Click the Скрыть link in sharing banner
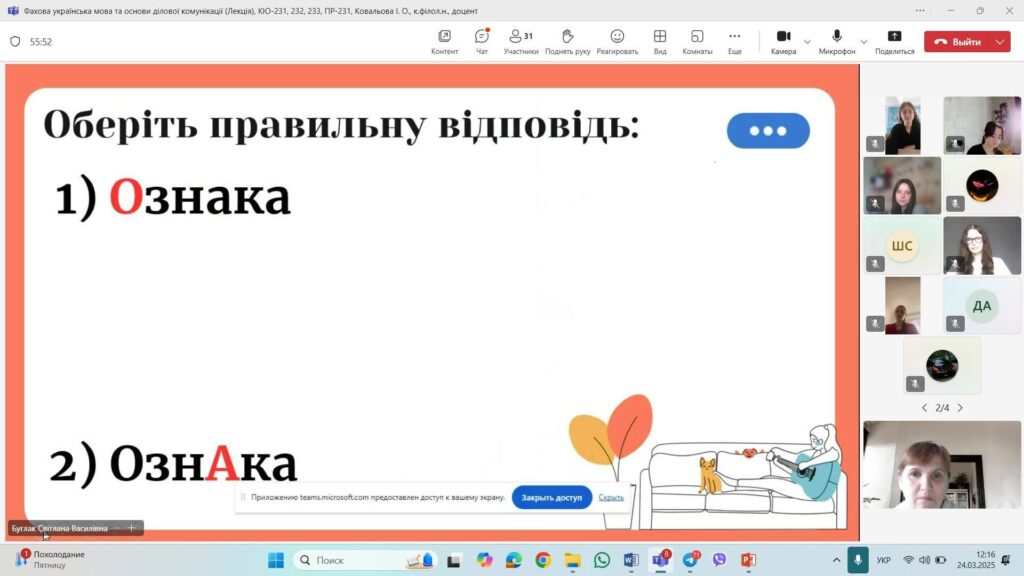Screen dimensions: 1024x576 pyautogui.click(x=611, y=497)
